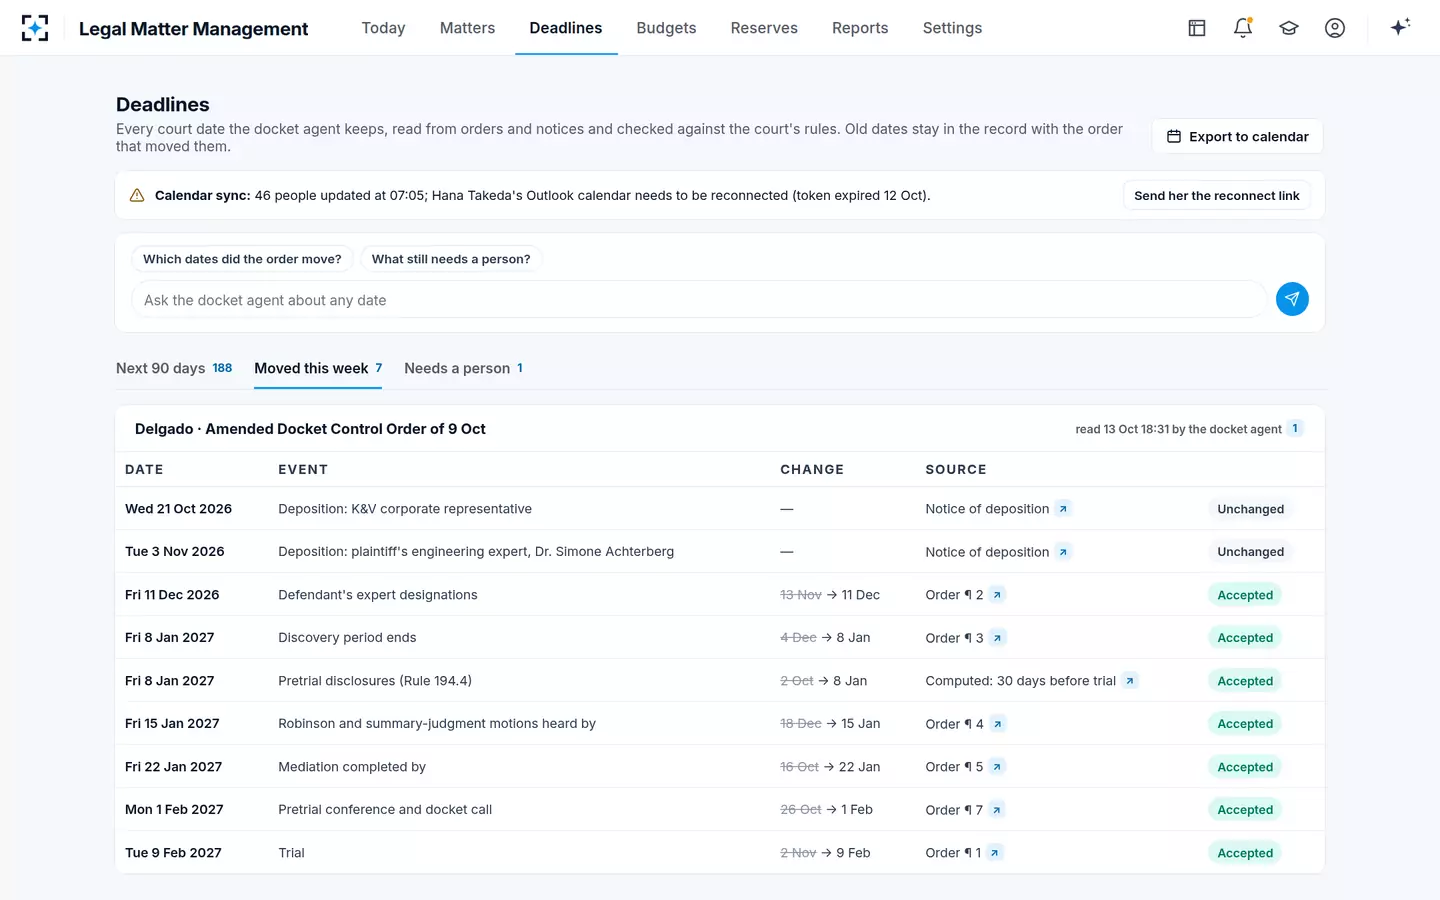Image resolution: width=1440 pixels, height=900 pixels.
Task: Select the Moved this week tab
Action: (318, 368)
